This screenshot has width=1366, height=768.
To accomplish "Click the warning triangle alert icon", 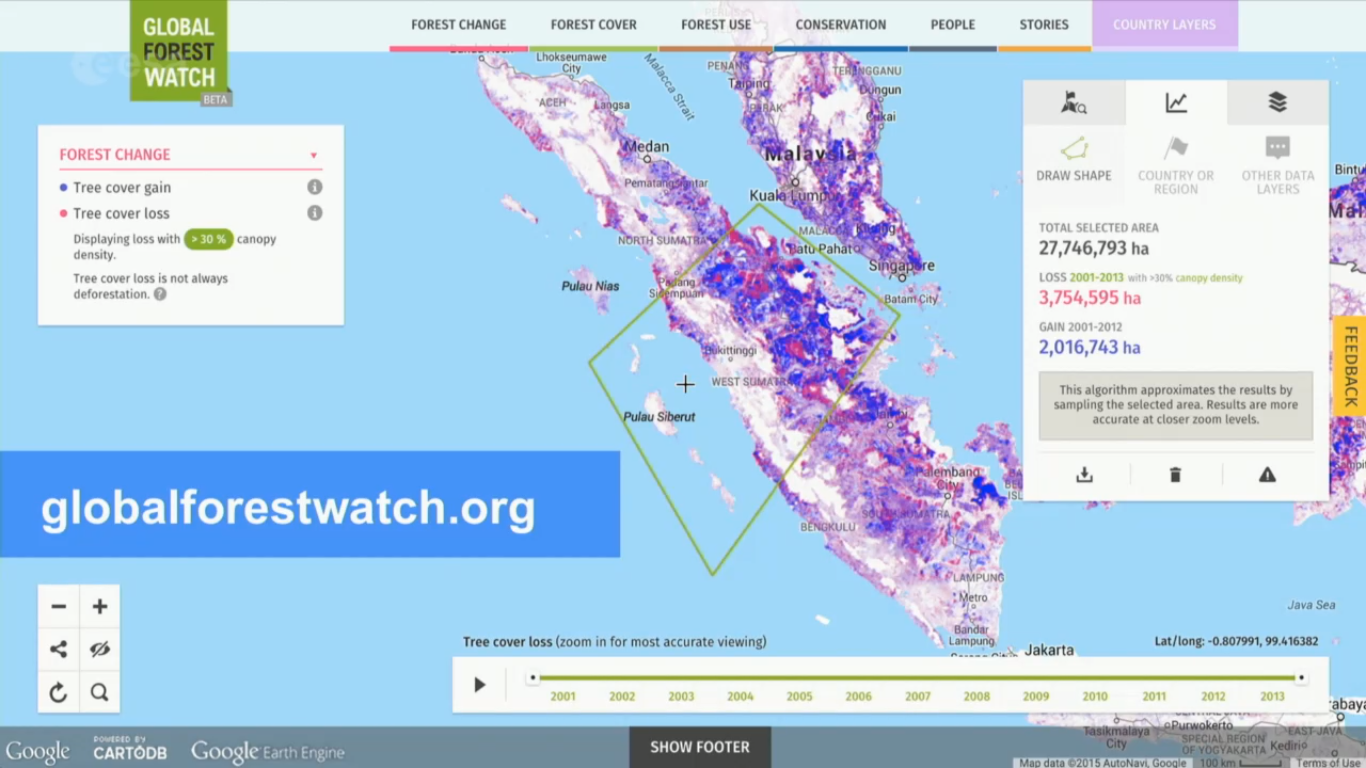I will click(1267, 475).
